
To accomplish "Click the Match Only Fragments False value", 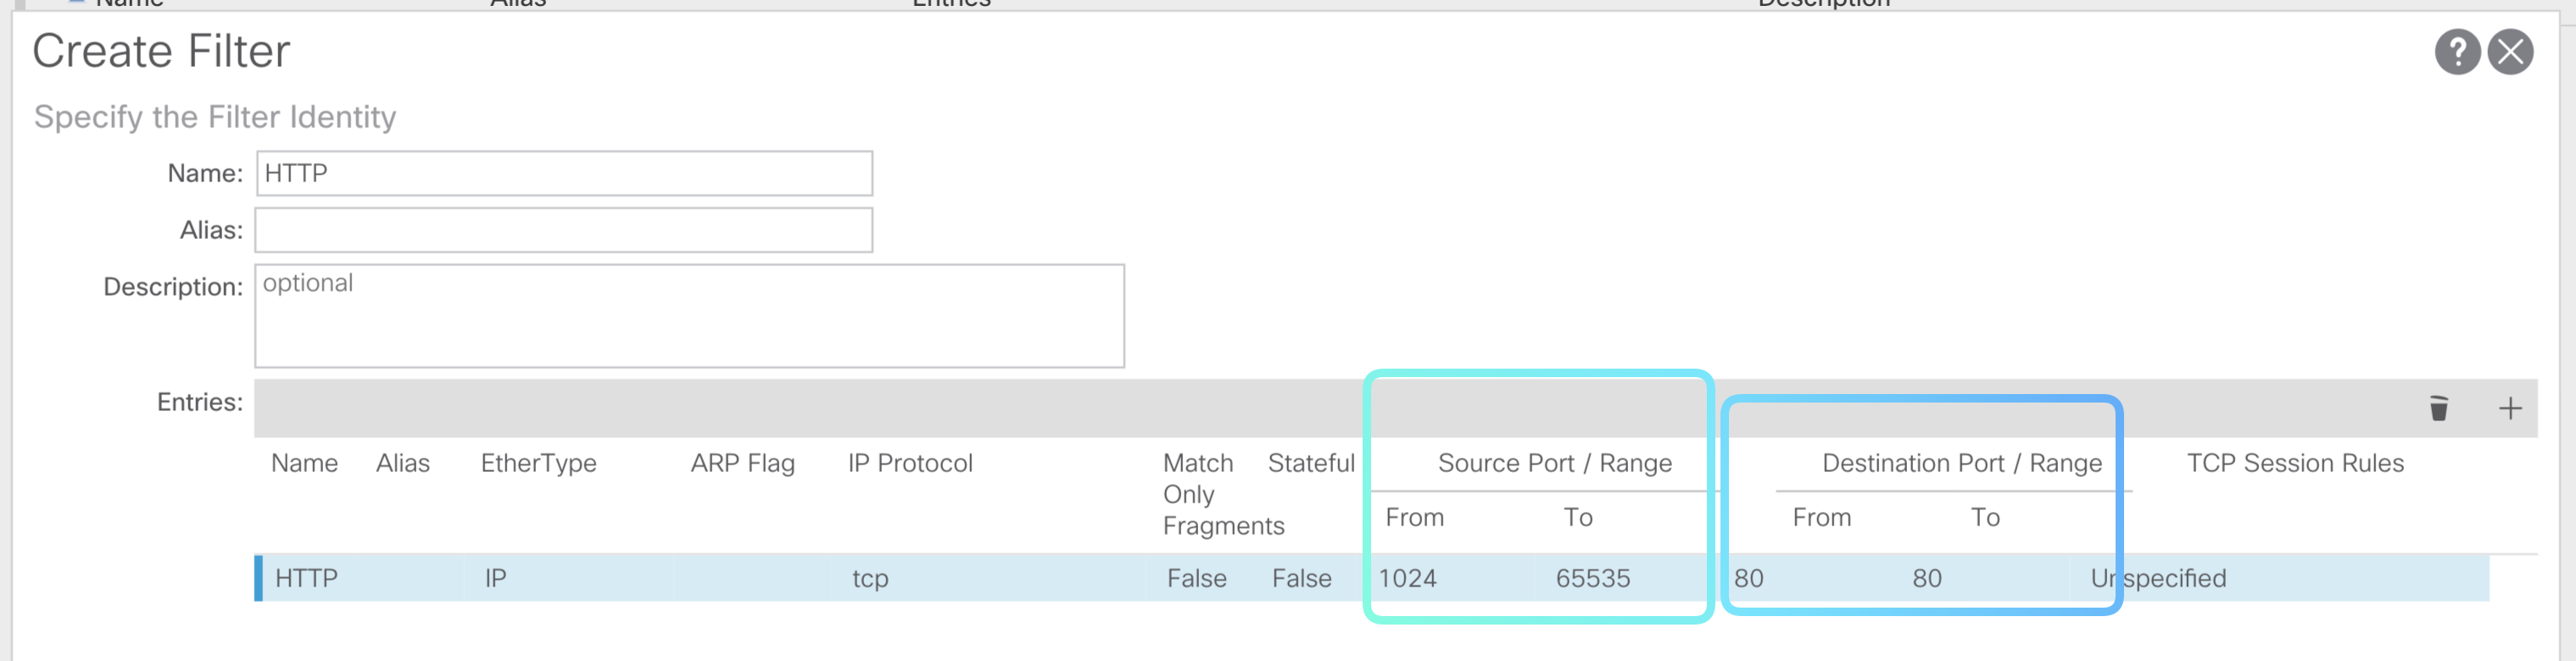I will (x=1196, y=578).
